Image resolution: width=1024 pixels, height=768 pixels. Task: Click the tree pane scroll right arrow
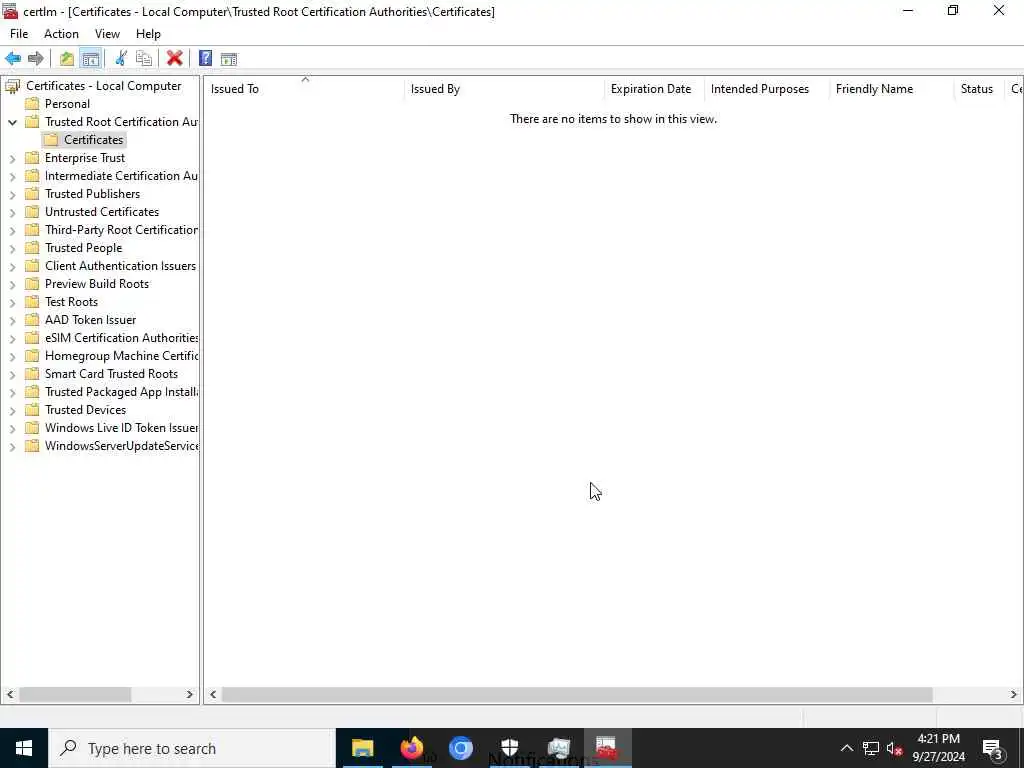coord(189,694)
